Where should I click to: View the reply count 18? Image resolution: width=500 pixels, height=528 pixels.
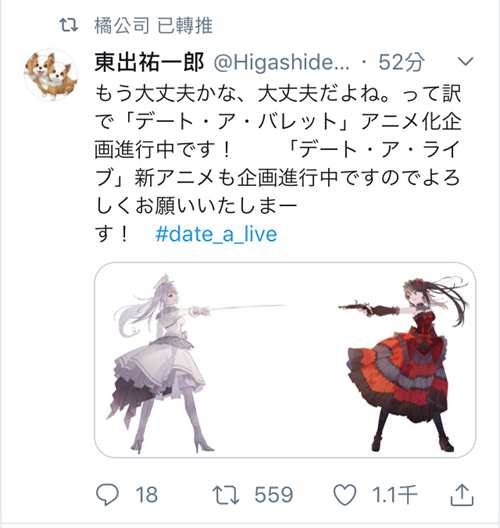(147, 495)
